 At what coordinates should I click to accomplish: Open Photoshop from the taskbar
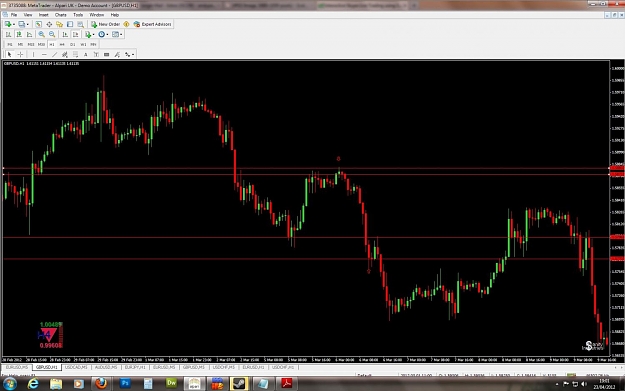[125, 383]
